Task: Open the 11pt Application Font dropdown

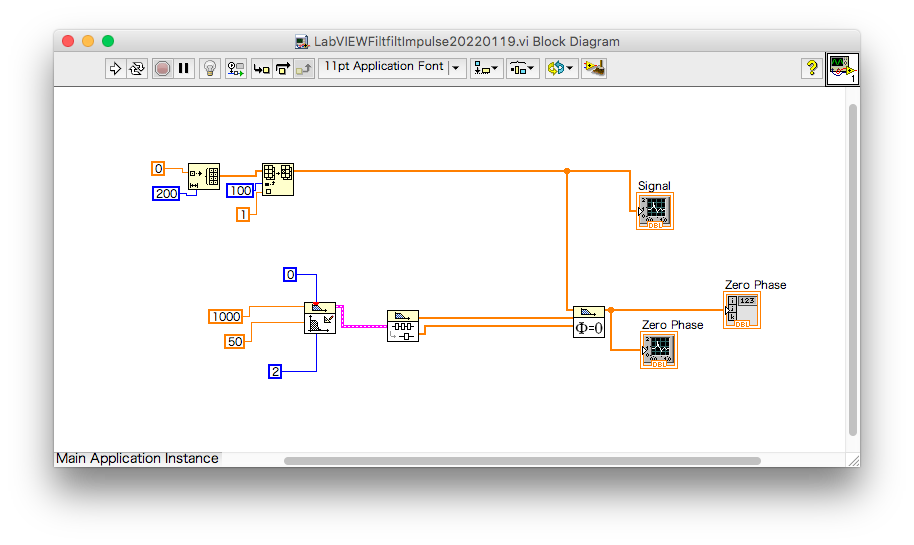Action: (x=392, y=68)
